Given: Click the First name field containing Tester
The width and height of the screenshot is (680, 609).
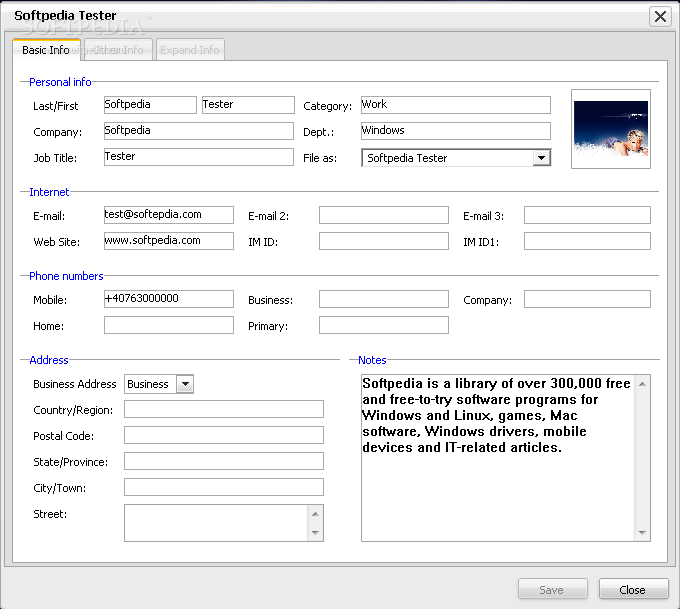Looking at the screenshot, I should (x=248, y=105).
